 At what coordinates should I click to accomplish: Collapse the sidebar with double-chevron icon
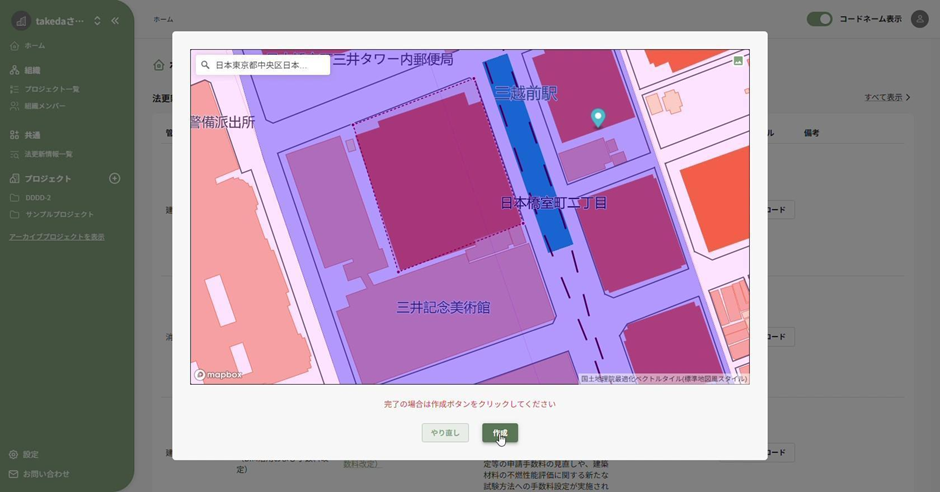tap(115, 20)
